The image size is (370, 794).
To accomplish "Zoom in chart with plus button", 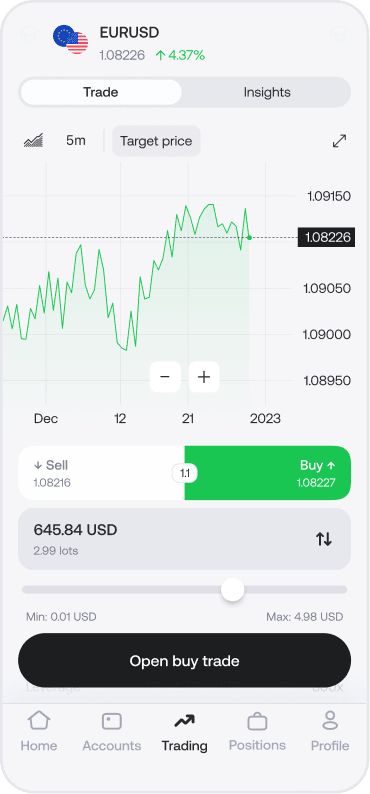I will pyautogui.click(x=204, y=377).
